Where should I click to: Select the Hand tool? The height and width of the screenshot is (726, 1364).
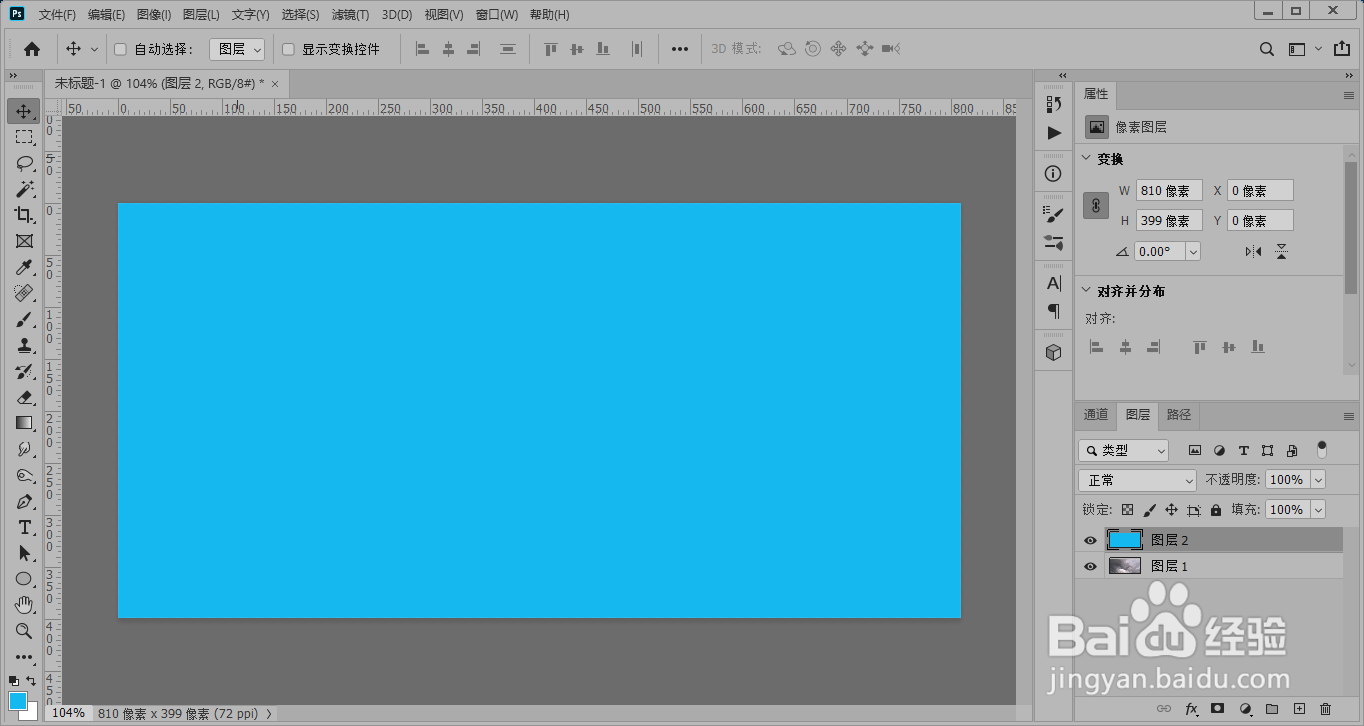coord(24,605)
